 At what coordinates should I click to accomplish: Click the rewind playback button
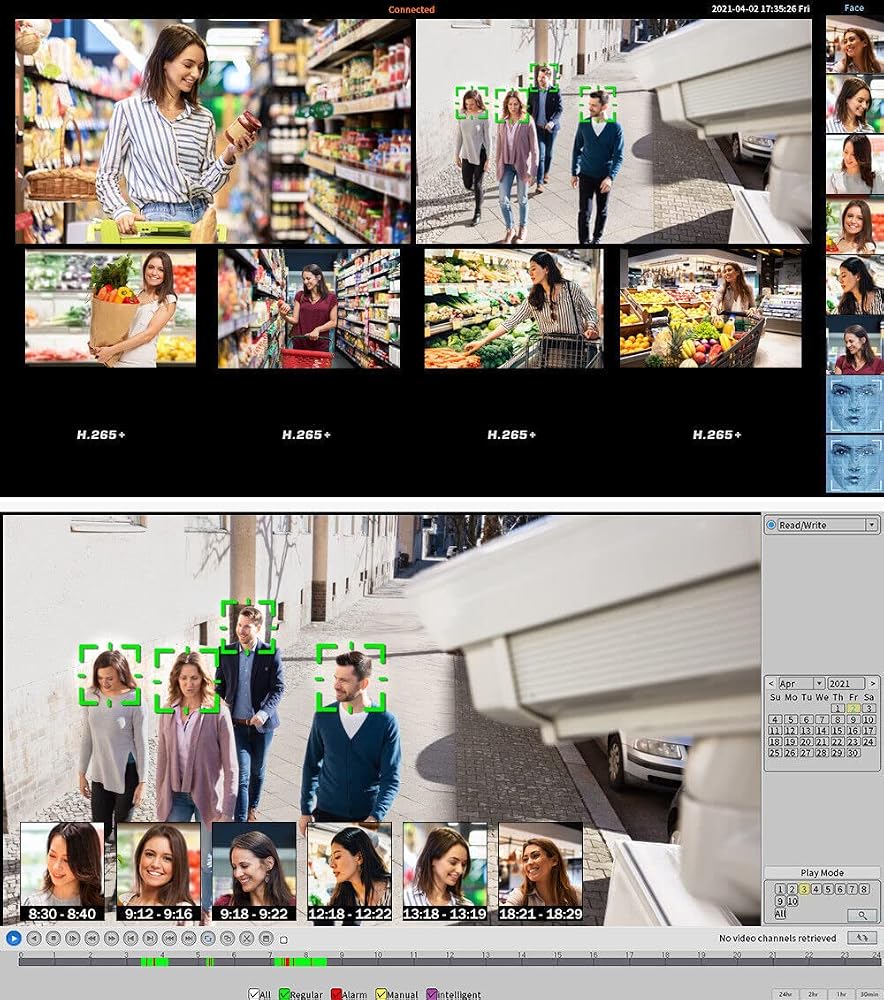click(92, 939)
